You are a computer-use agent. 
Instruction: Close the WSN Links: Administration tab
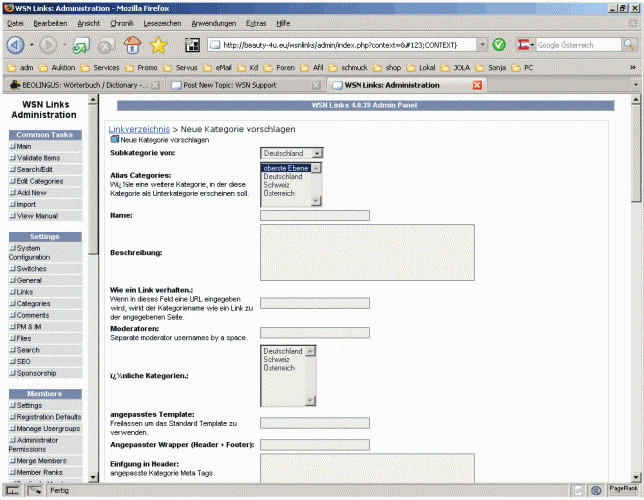click(477, 85)
